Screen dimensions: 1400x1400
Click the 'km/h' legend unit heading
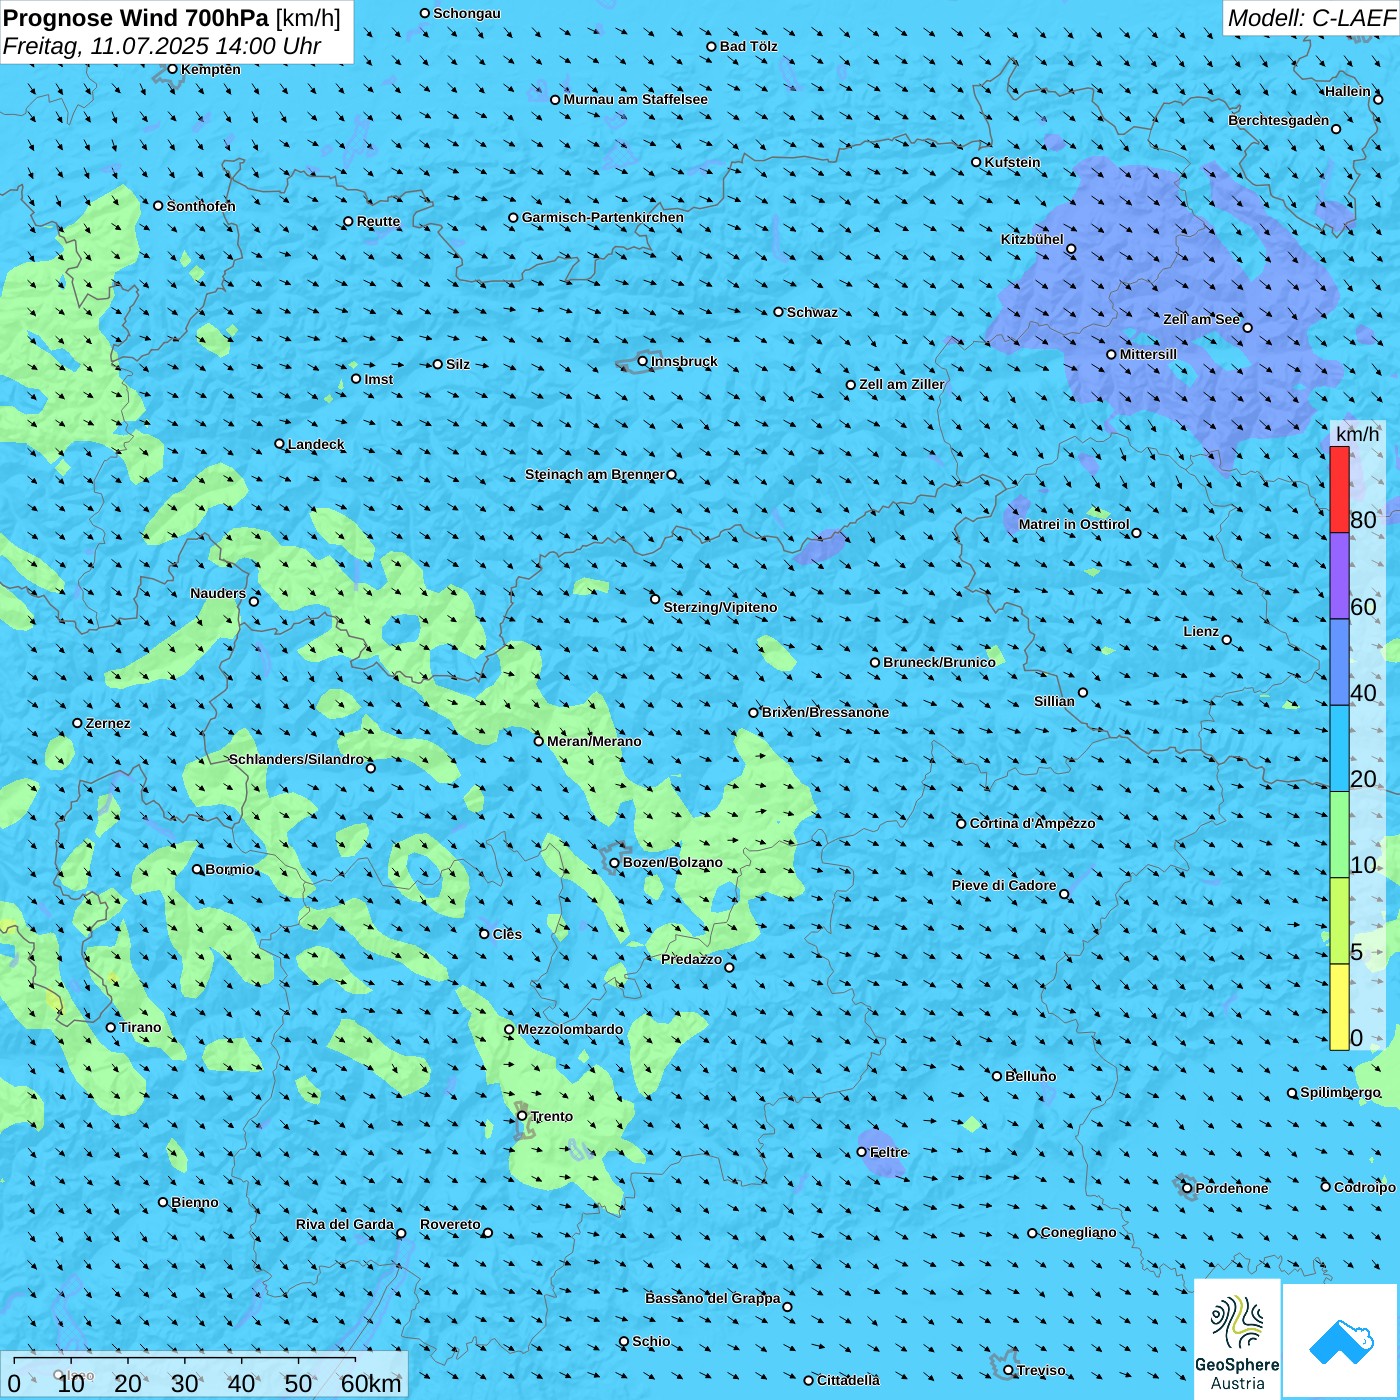tap(1358, 434)
